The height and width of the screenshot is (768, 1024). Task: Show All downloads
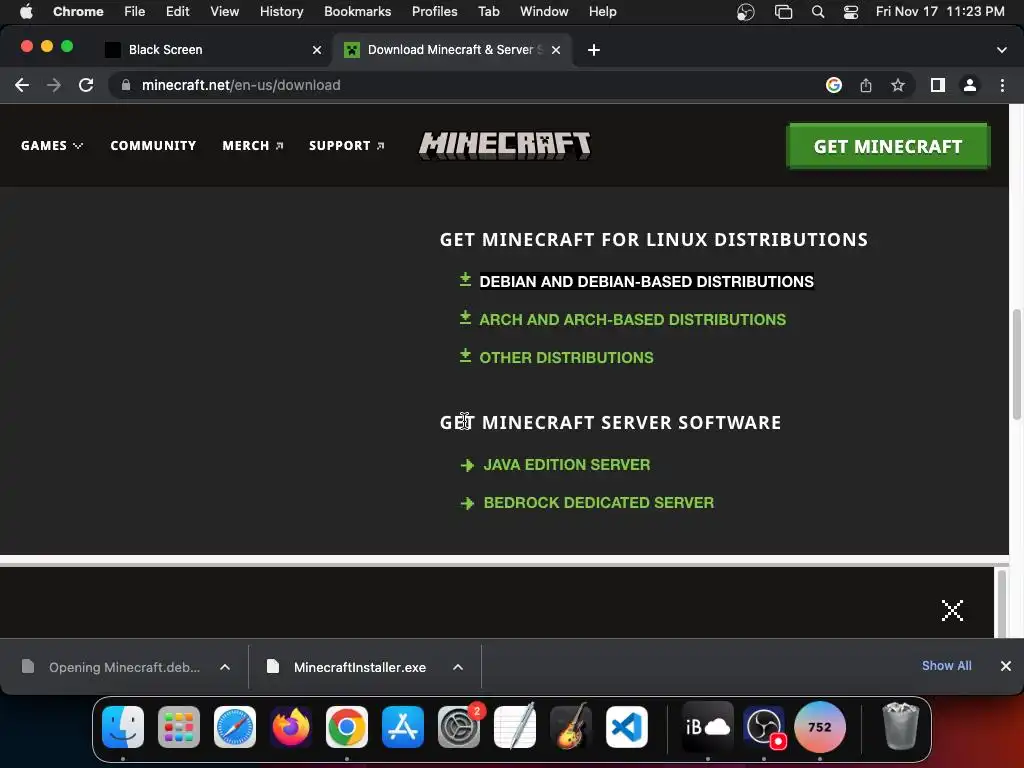(x=946, y=665)
